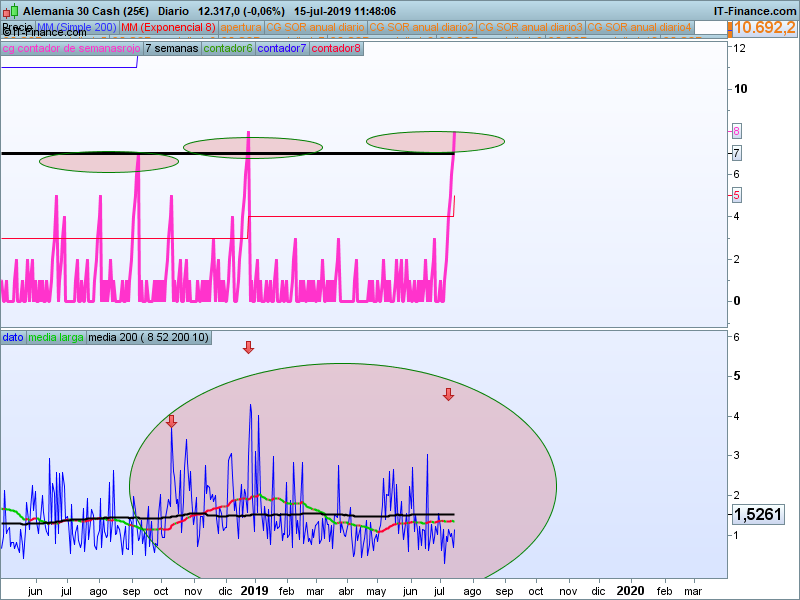Viewport: 800px width, 600px height.
Task: Select the 'MM (Exponencial 8)' indicator label
Action: coord(168,27)
